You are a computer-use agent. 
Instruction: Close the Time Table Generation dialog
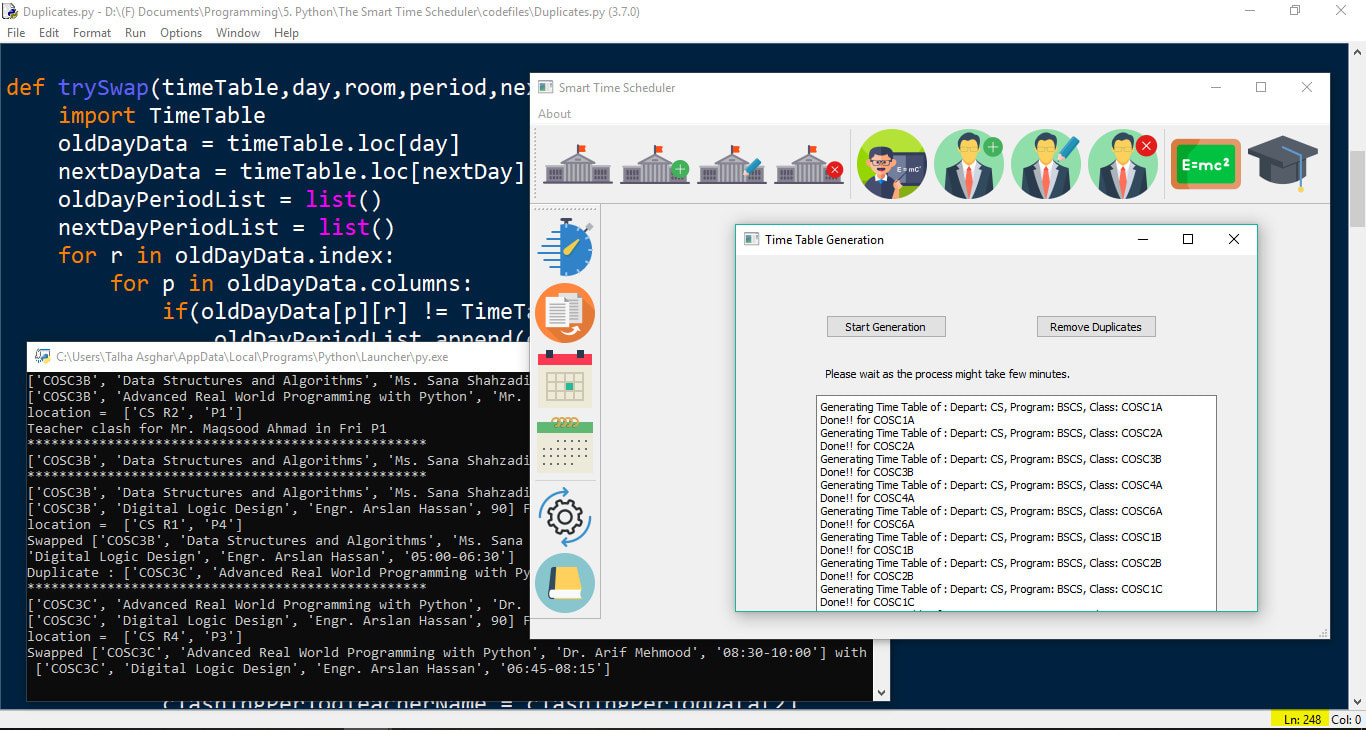tap(1234, 239)
